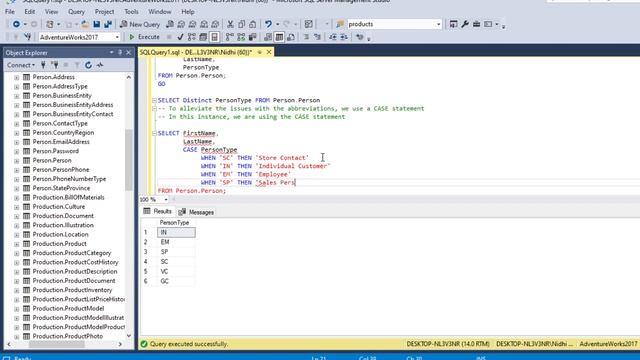640x360 pixels.
Task: Click inside the products search field
Action: (x=391, y=24)
